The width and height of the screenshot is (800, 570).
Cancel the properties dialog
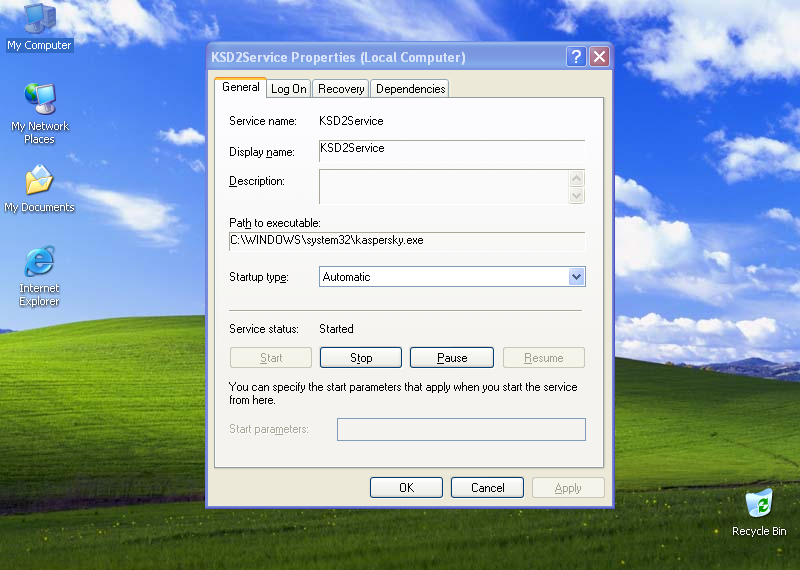point(487,488)
